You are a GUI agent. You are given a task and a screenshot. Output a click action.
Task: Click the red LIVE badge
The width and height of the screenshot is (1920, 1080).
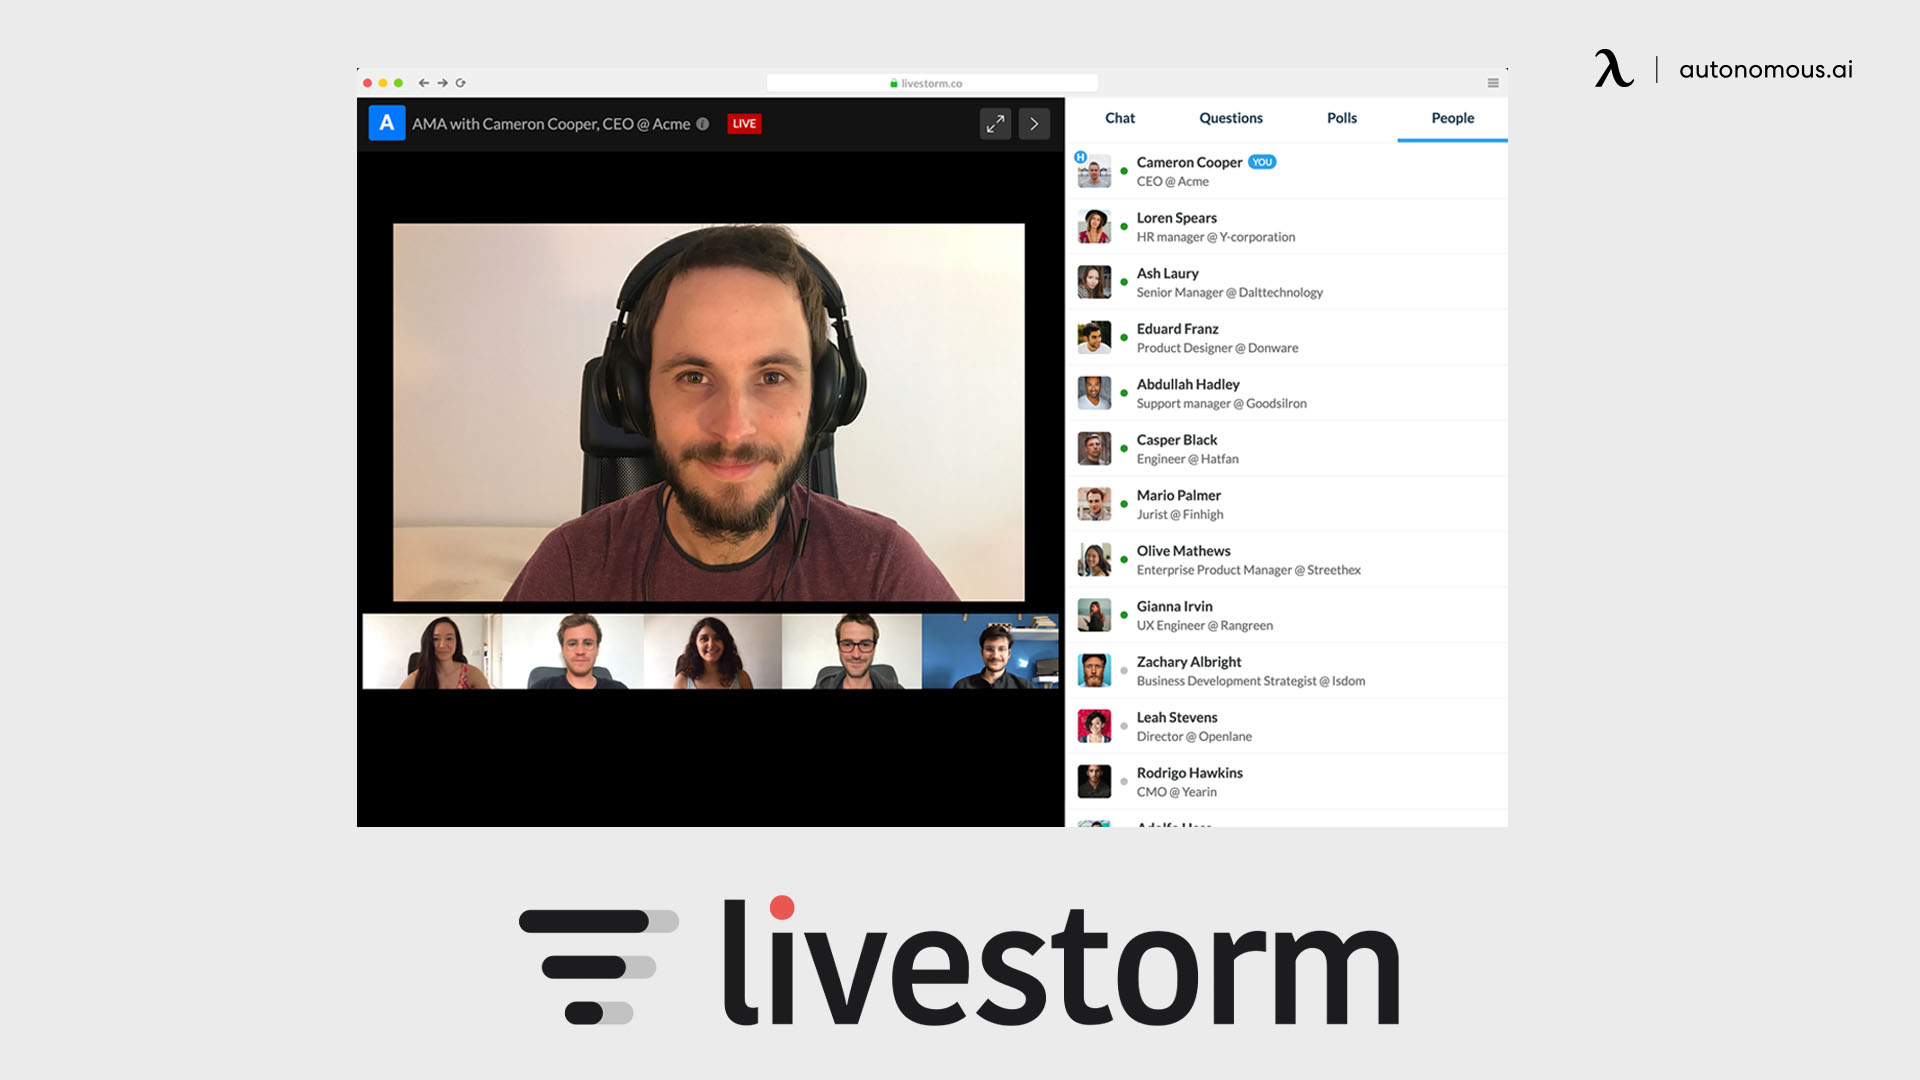(744, 124)
